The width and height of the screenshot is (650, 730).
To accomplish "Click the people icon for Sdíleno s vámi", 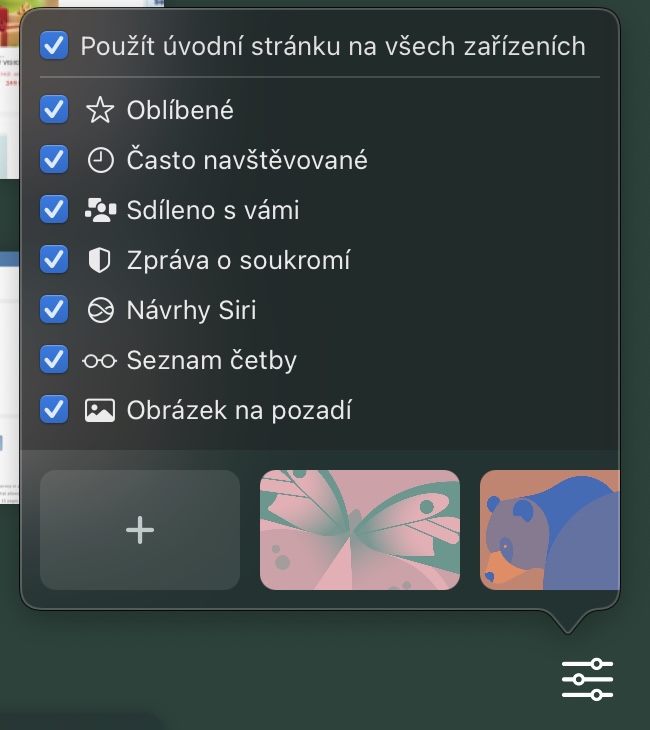I will [x=100, y=210].
